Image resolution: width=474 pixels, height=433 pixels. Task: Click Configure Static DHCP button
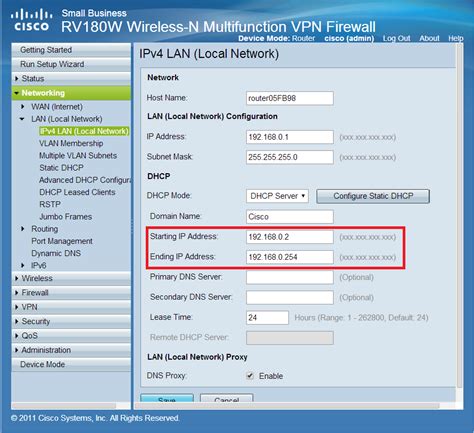coord(373,196)
